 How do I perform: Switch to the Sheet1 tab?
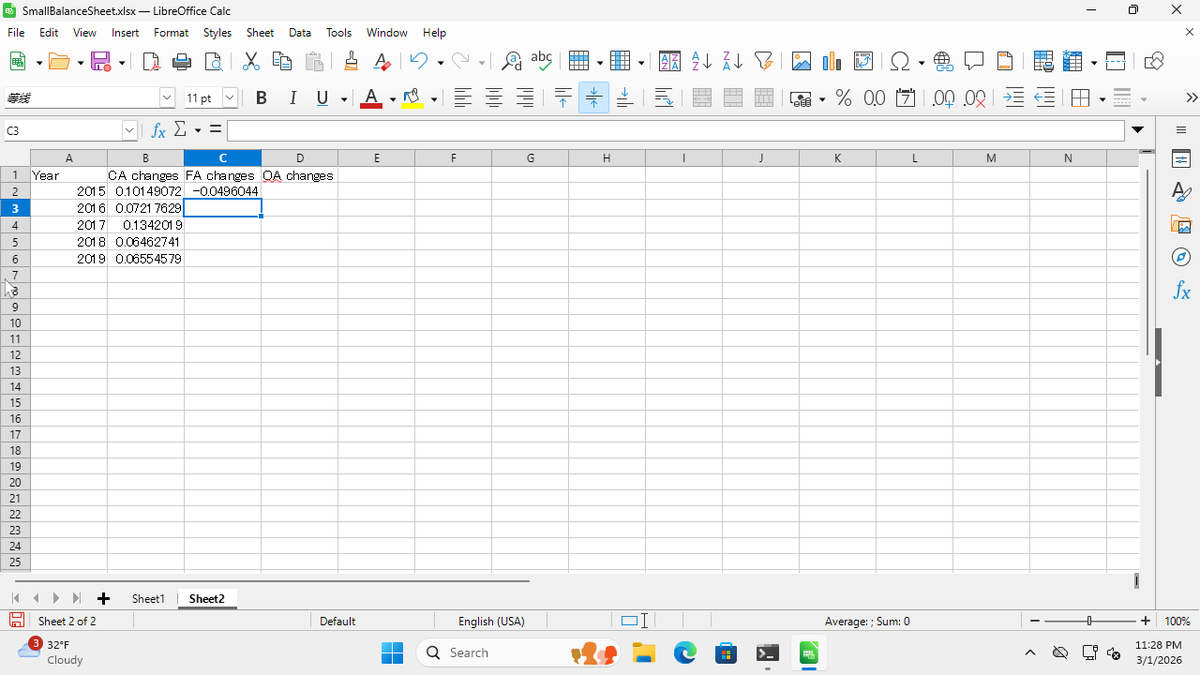click(148, 598)
